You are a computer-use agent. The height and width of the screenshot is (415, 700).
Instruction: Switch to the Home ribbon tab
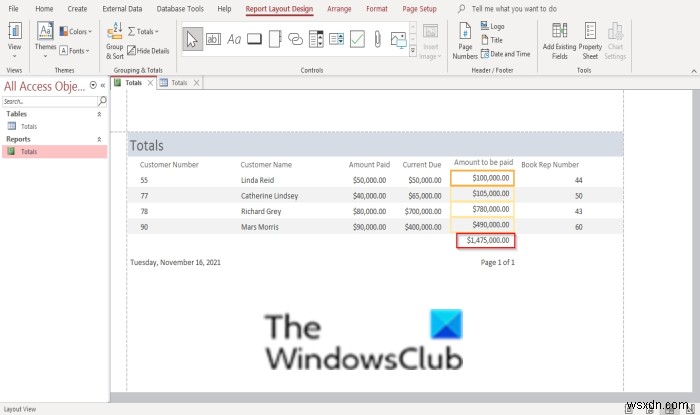point(44,8)
